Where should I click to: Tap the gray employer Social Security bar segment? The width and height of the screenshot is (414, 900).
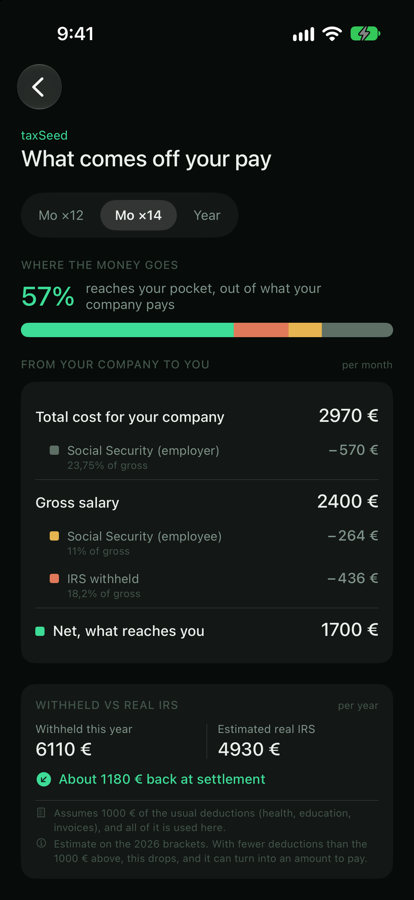pos(357,330)
